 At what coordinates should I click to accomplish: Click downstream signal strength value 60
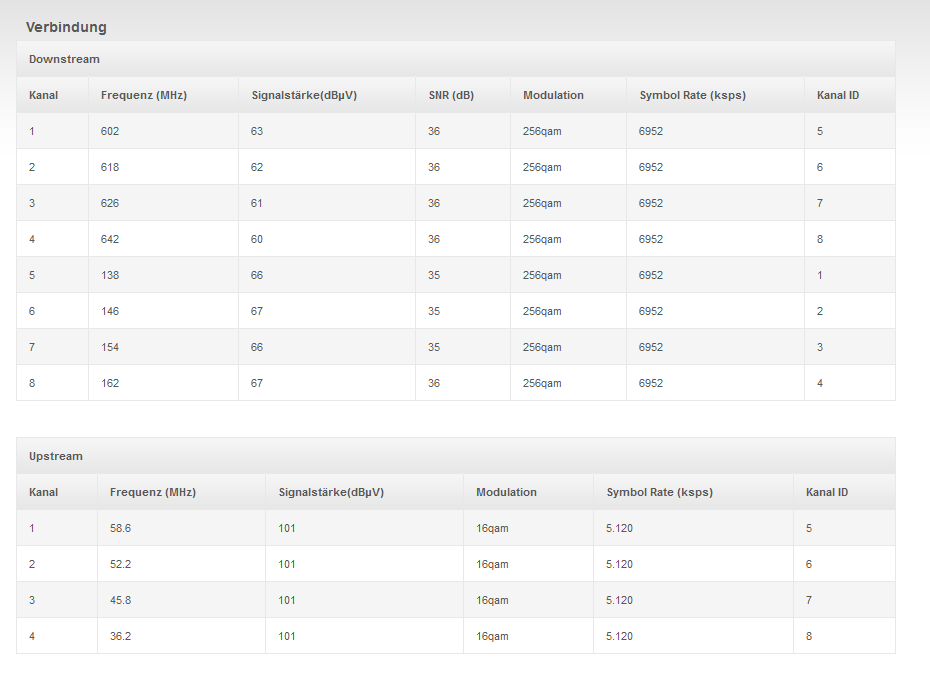(257, 239)
